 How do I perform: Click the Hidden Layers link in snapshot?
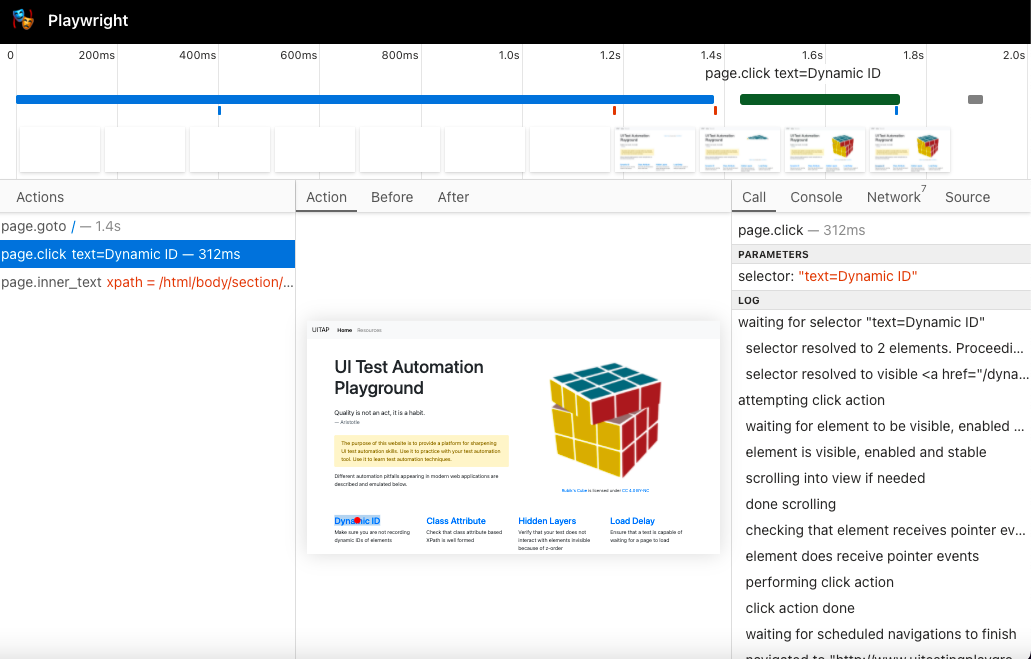(x=547, y=521)
